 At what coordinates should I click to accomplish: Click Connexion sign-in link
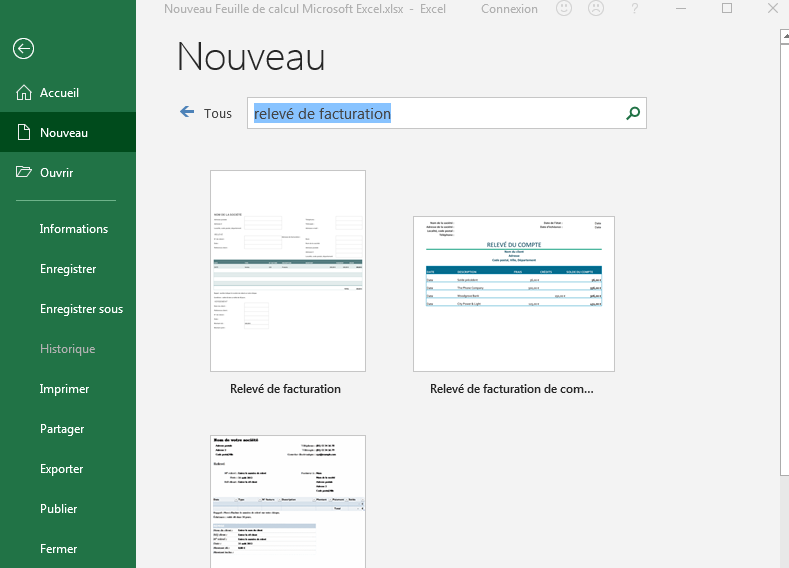coord(509,9)
